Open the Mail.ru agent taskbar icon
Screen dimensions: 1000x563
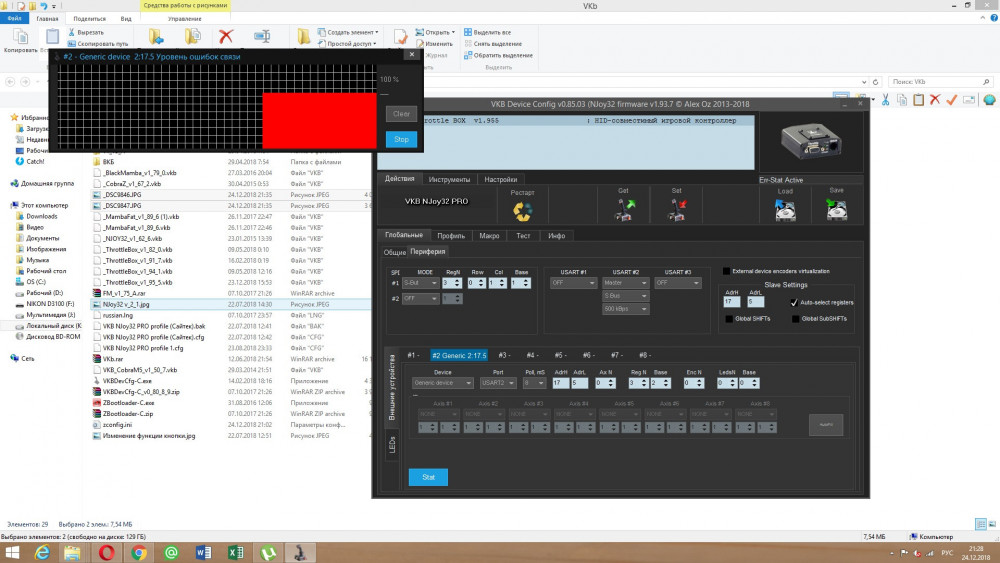171,552
